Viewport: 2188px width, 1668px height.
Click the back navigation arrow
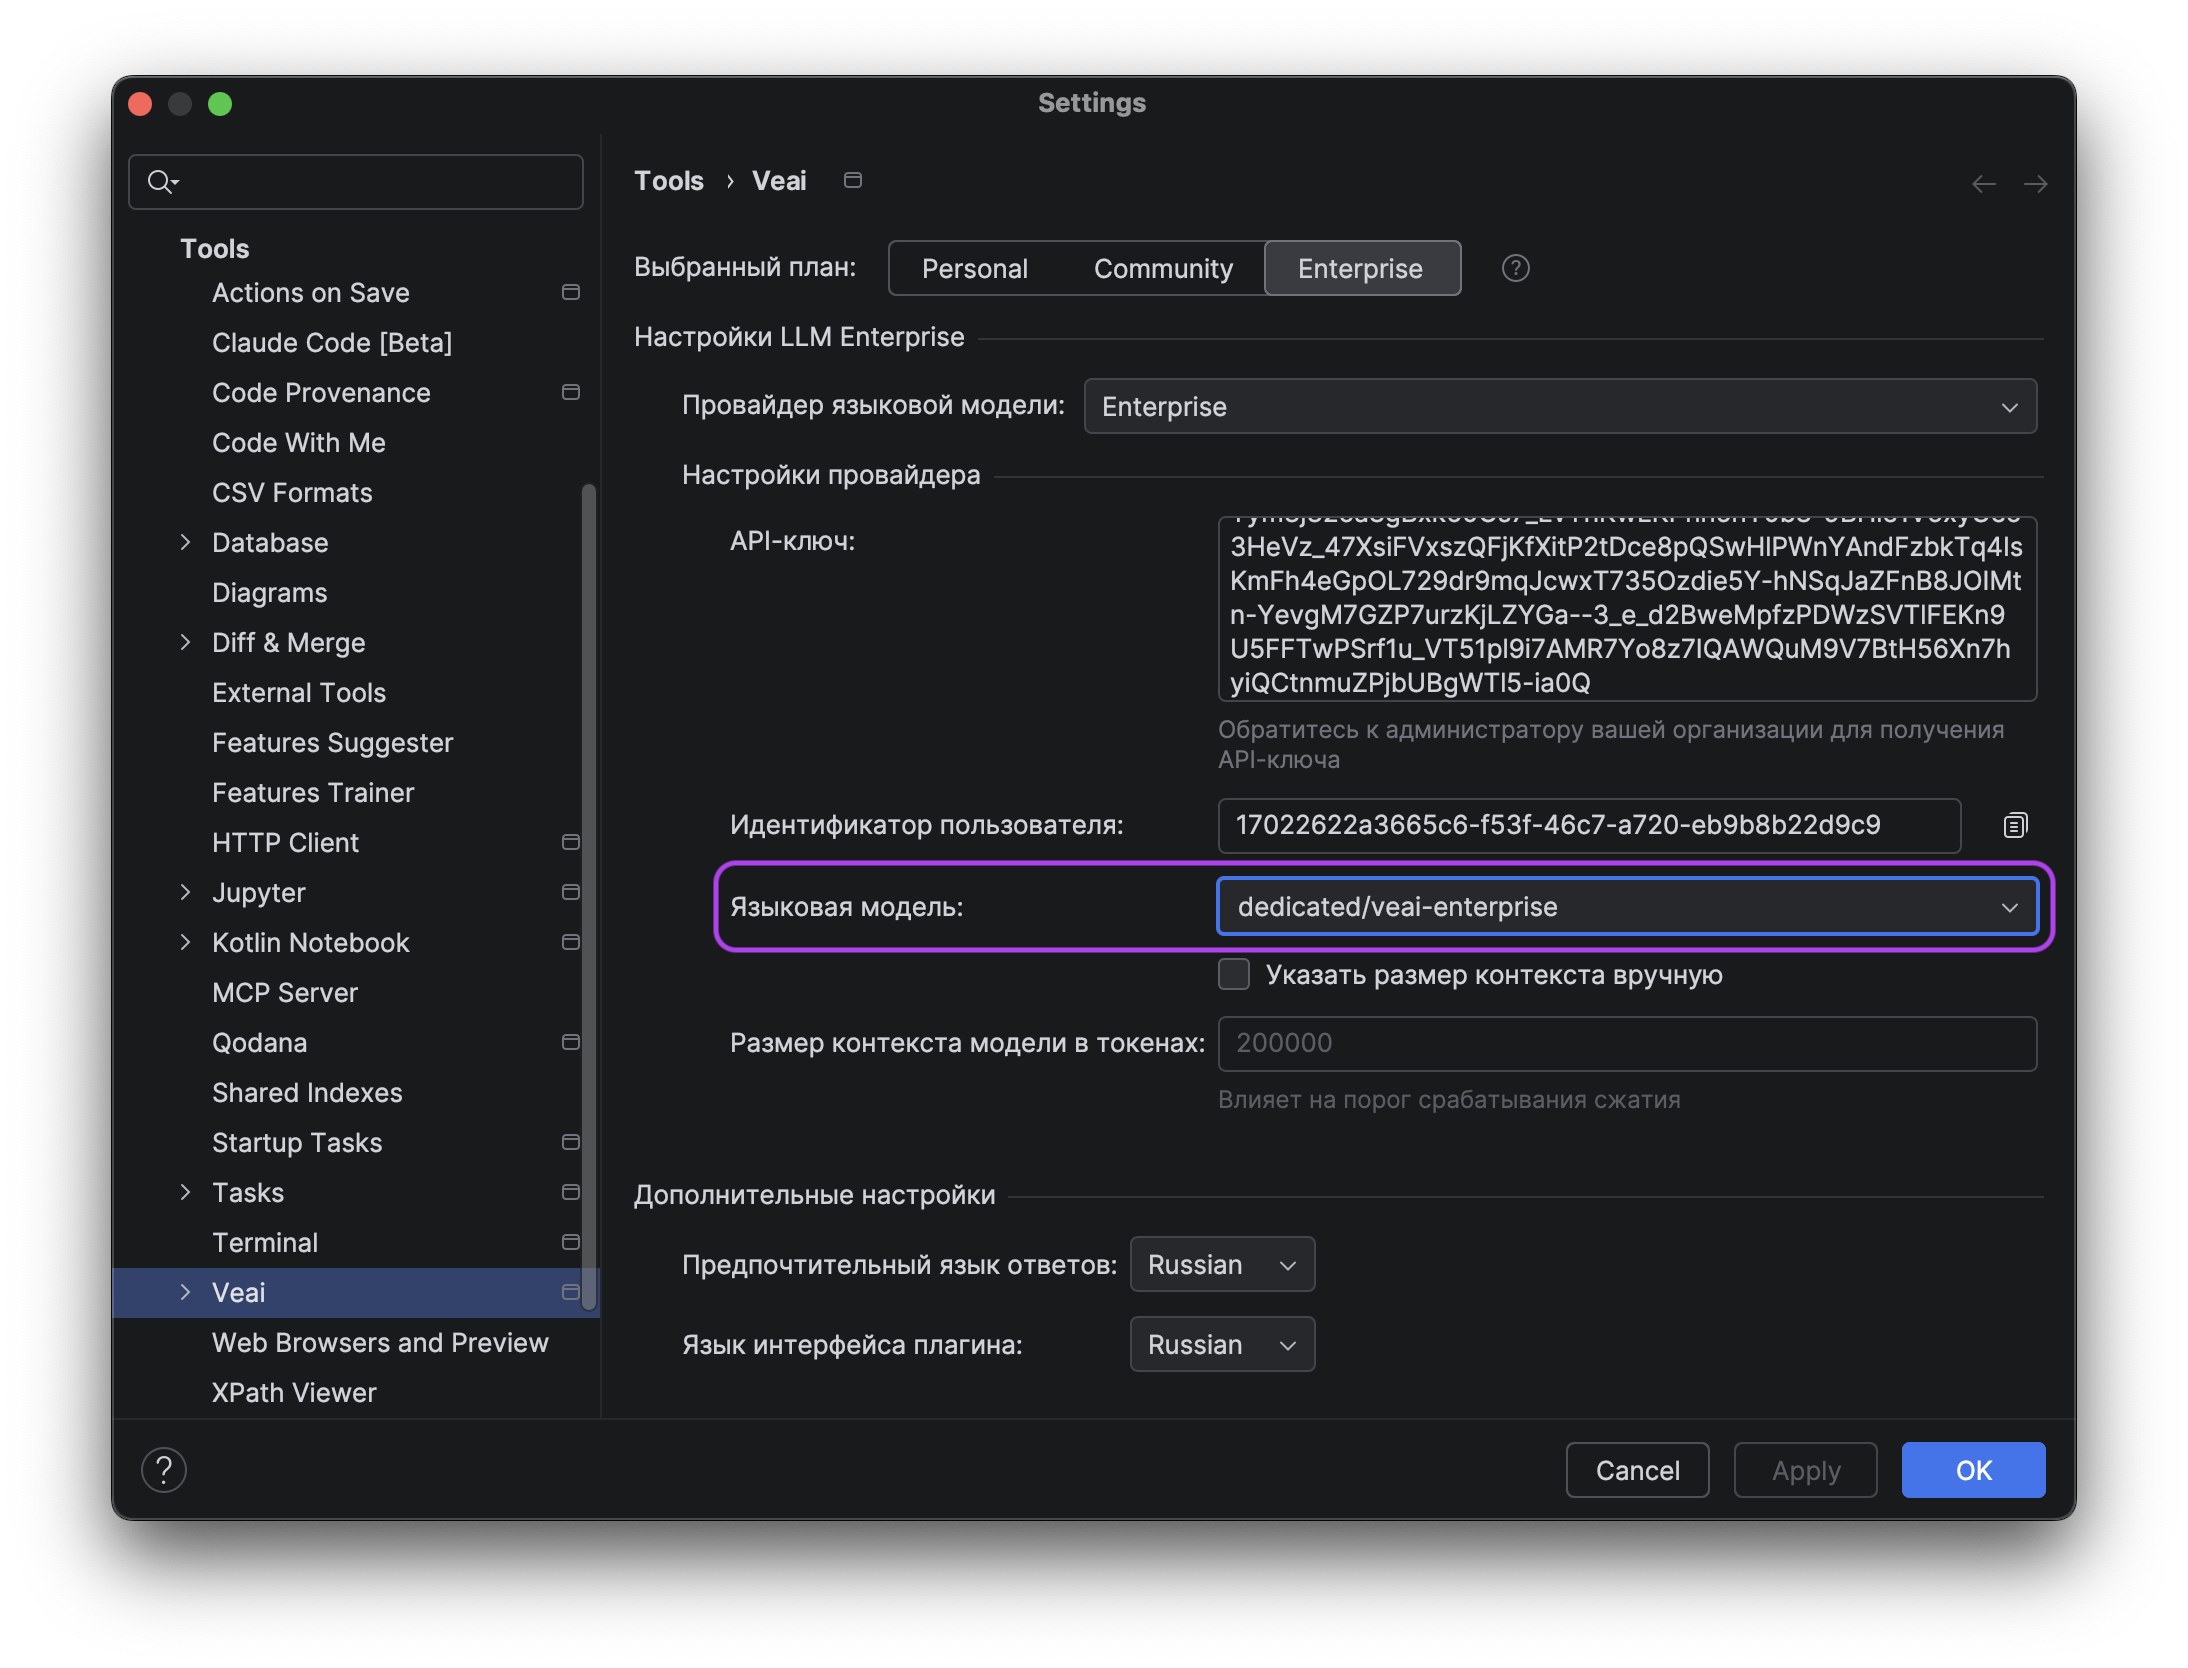pyautogui.click(x=1983, y=183)
